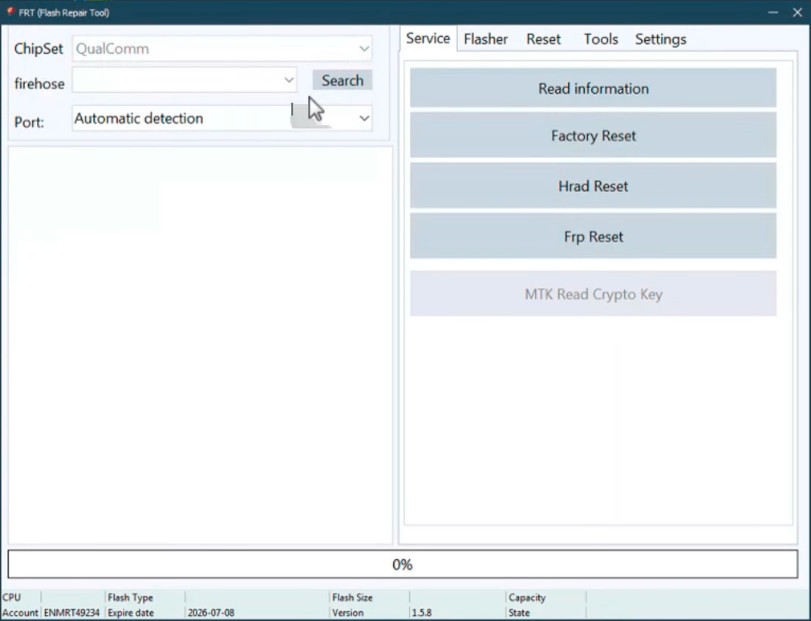
Task: Open the Settings tab
Action: coord(660,39)
